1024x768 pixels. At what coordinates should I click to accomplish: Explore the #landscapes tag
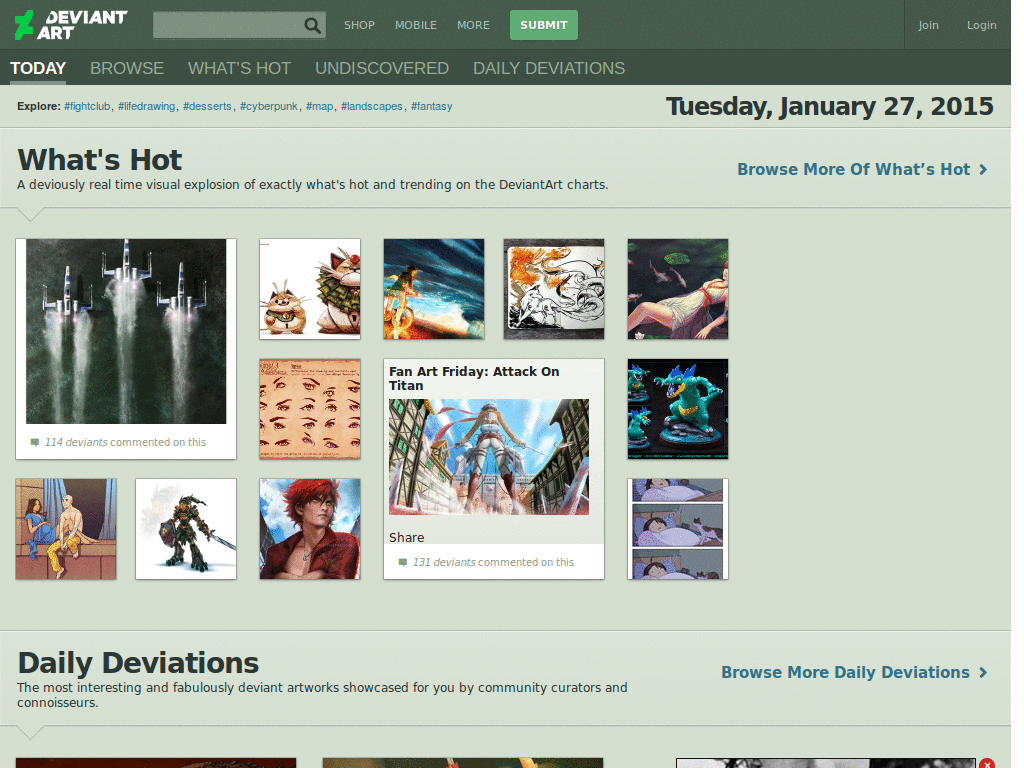pyautogui.click(x=372, y=106)
